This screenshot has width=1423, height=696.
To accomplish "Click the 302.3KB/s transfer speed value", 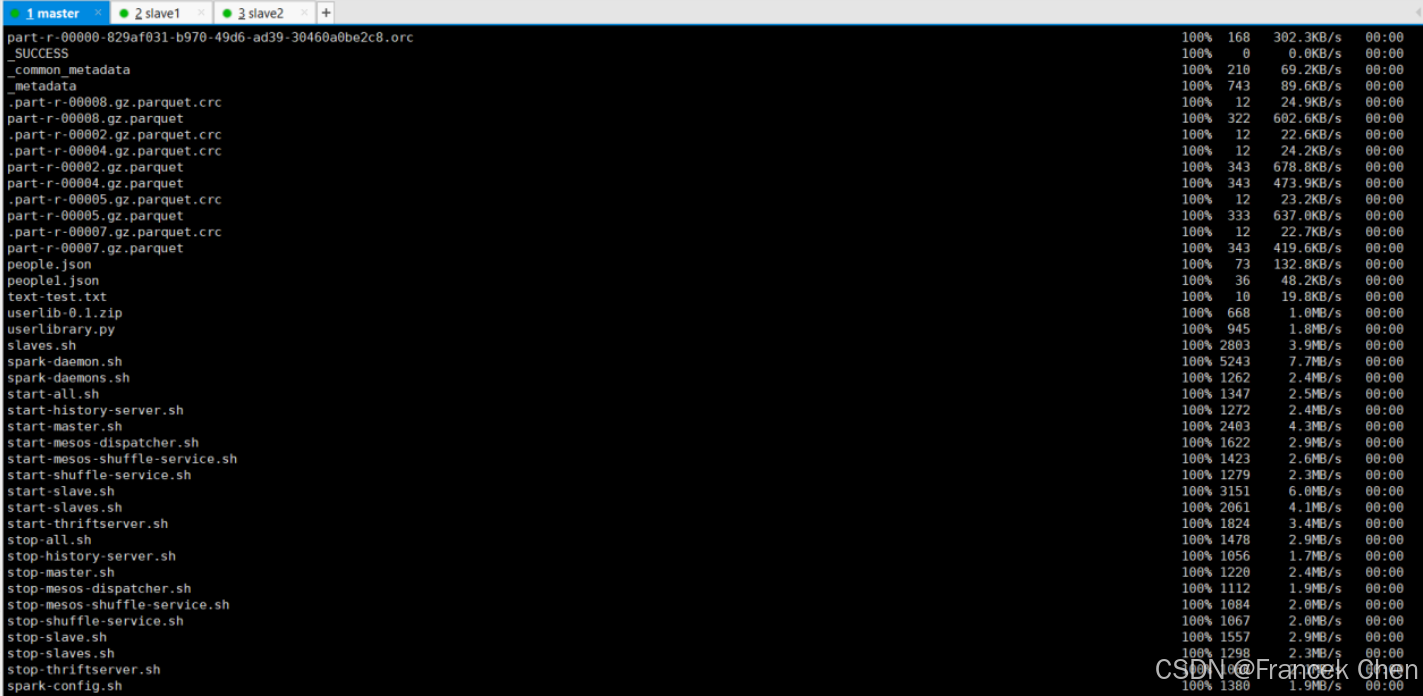I will [1307, 37].
